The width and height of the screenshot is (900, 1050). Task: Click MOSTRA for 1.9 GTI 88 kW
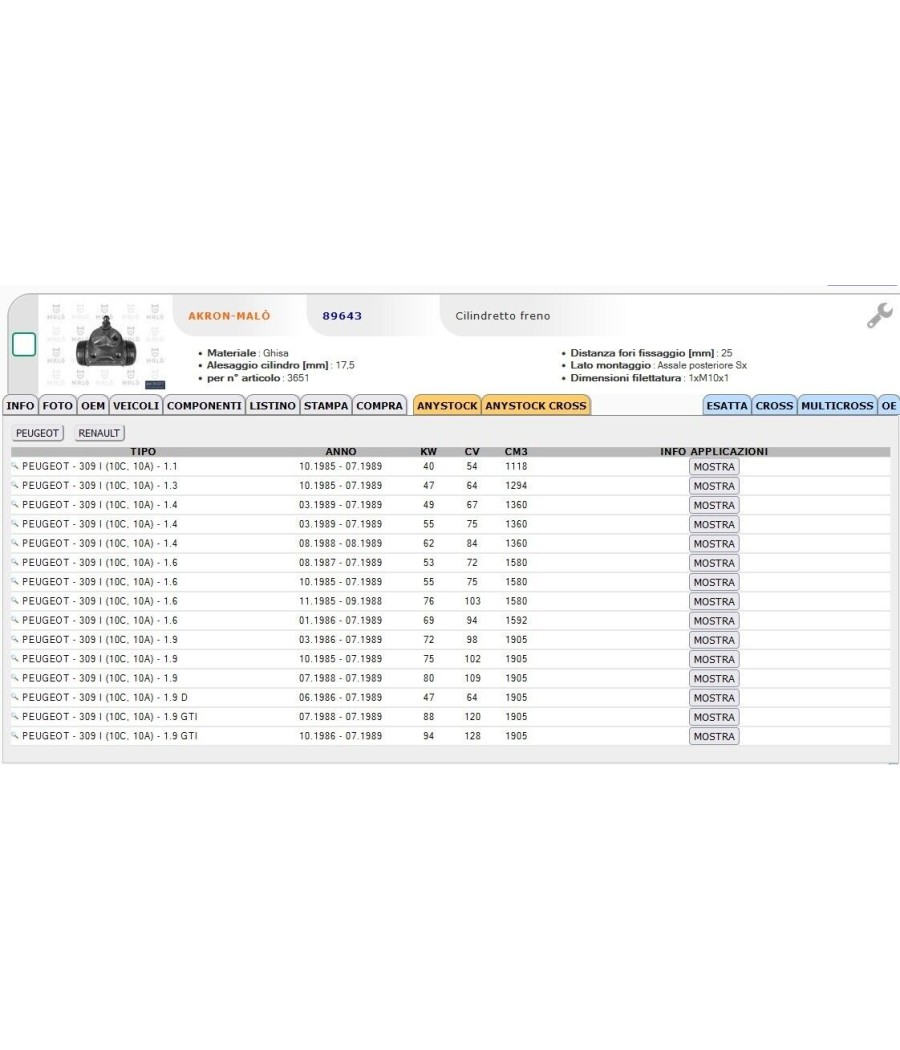(714, 717)
